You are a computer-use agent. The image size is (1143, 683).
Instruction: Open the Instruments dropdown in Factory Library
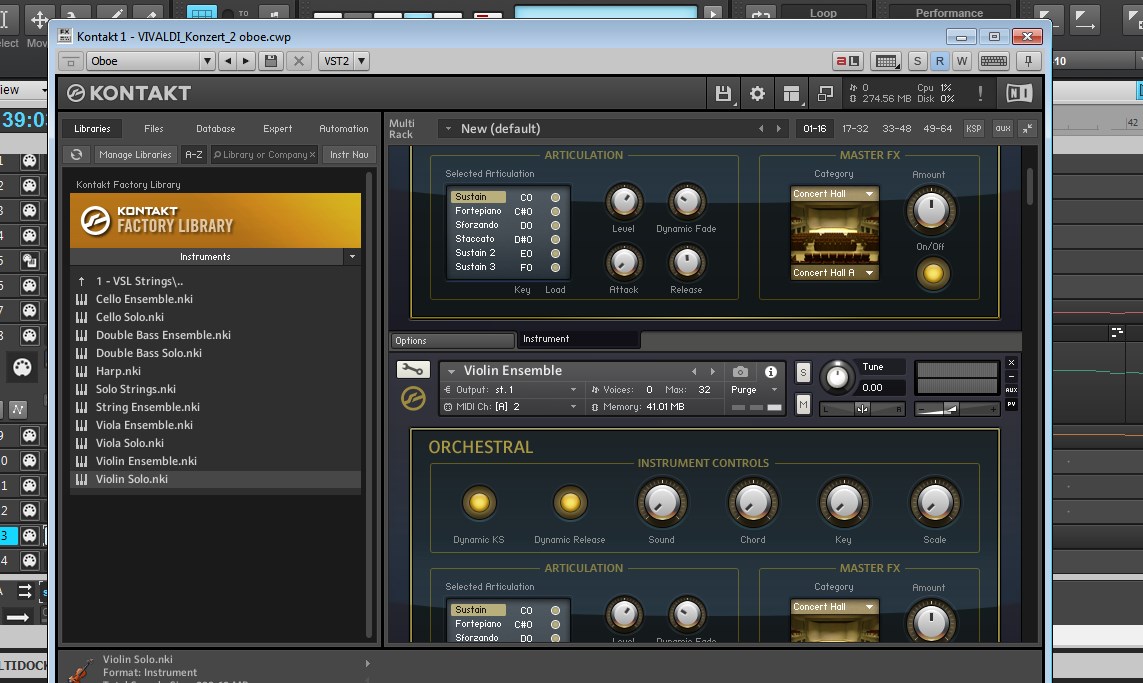tap(351, 257)
